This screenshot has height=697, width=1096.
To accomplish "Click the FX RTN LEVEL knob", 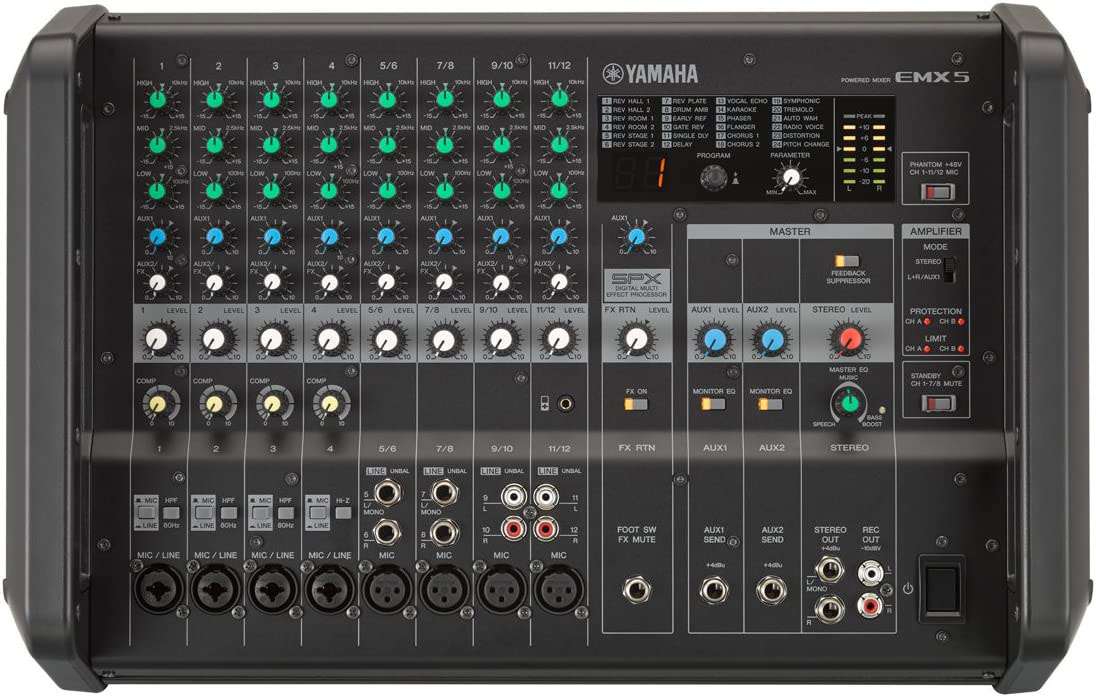I will coord(631,341).
